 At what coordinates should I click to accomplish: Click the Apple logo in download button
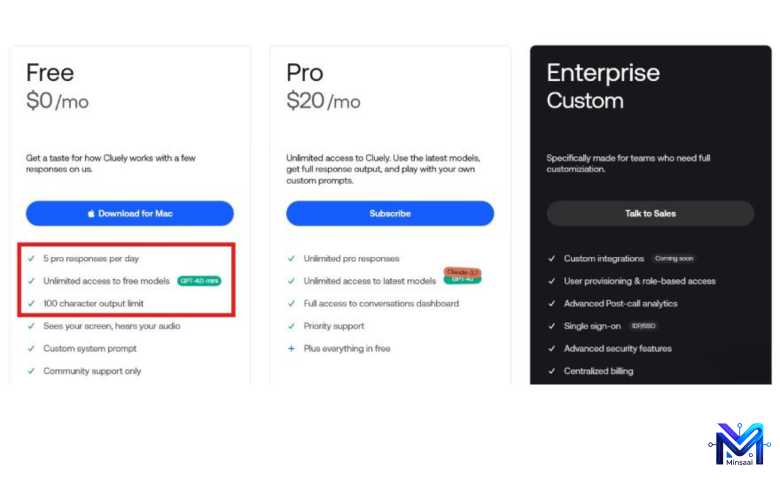tap(91, 213)
